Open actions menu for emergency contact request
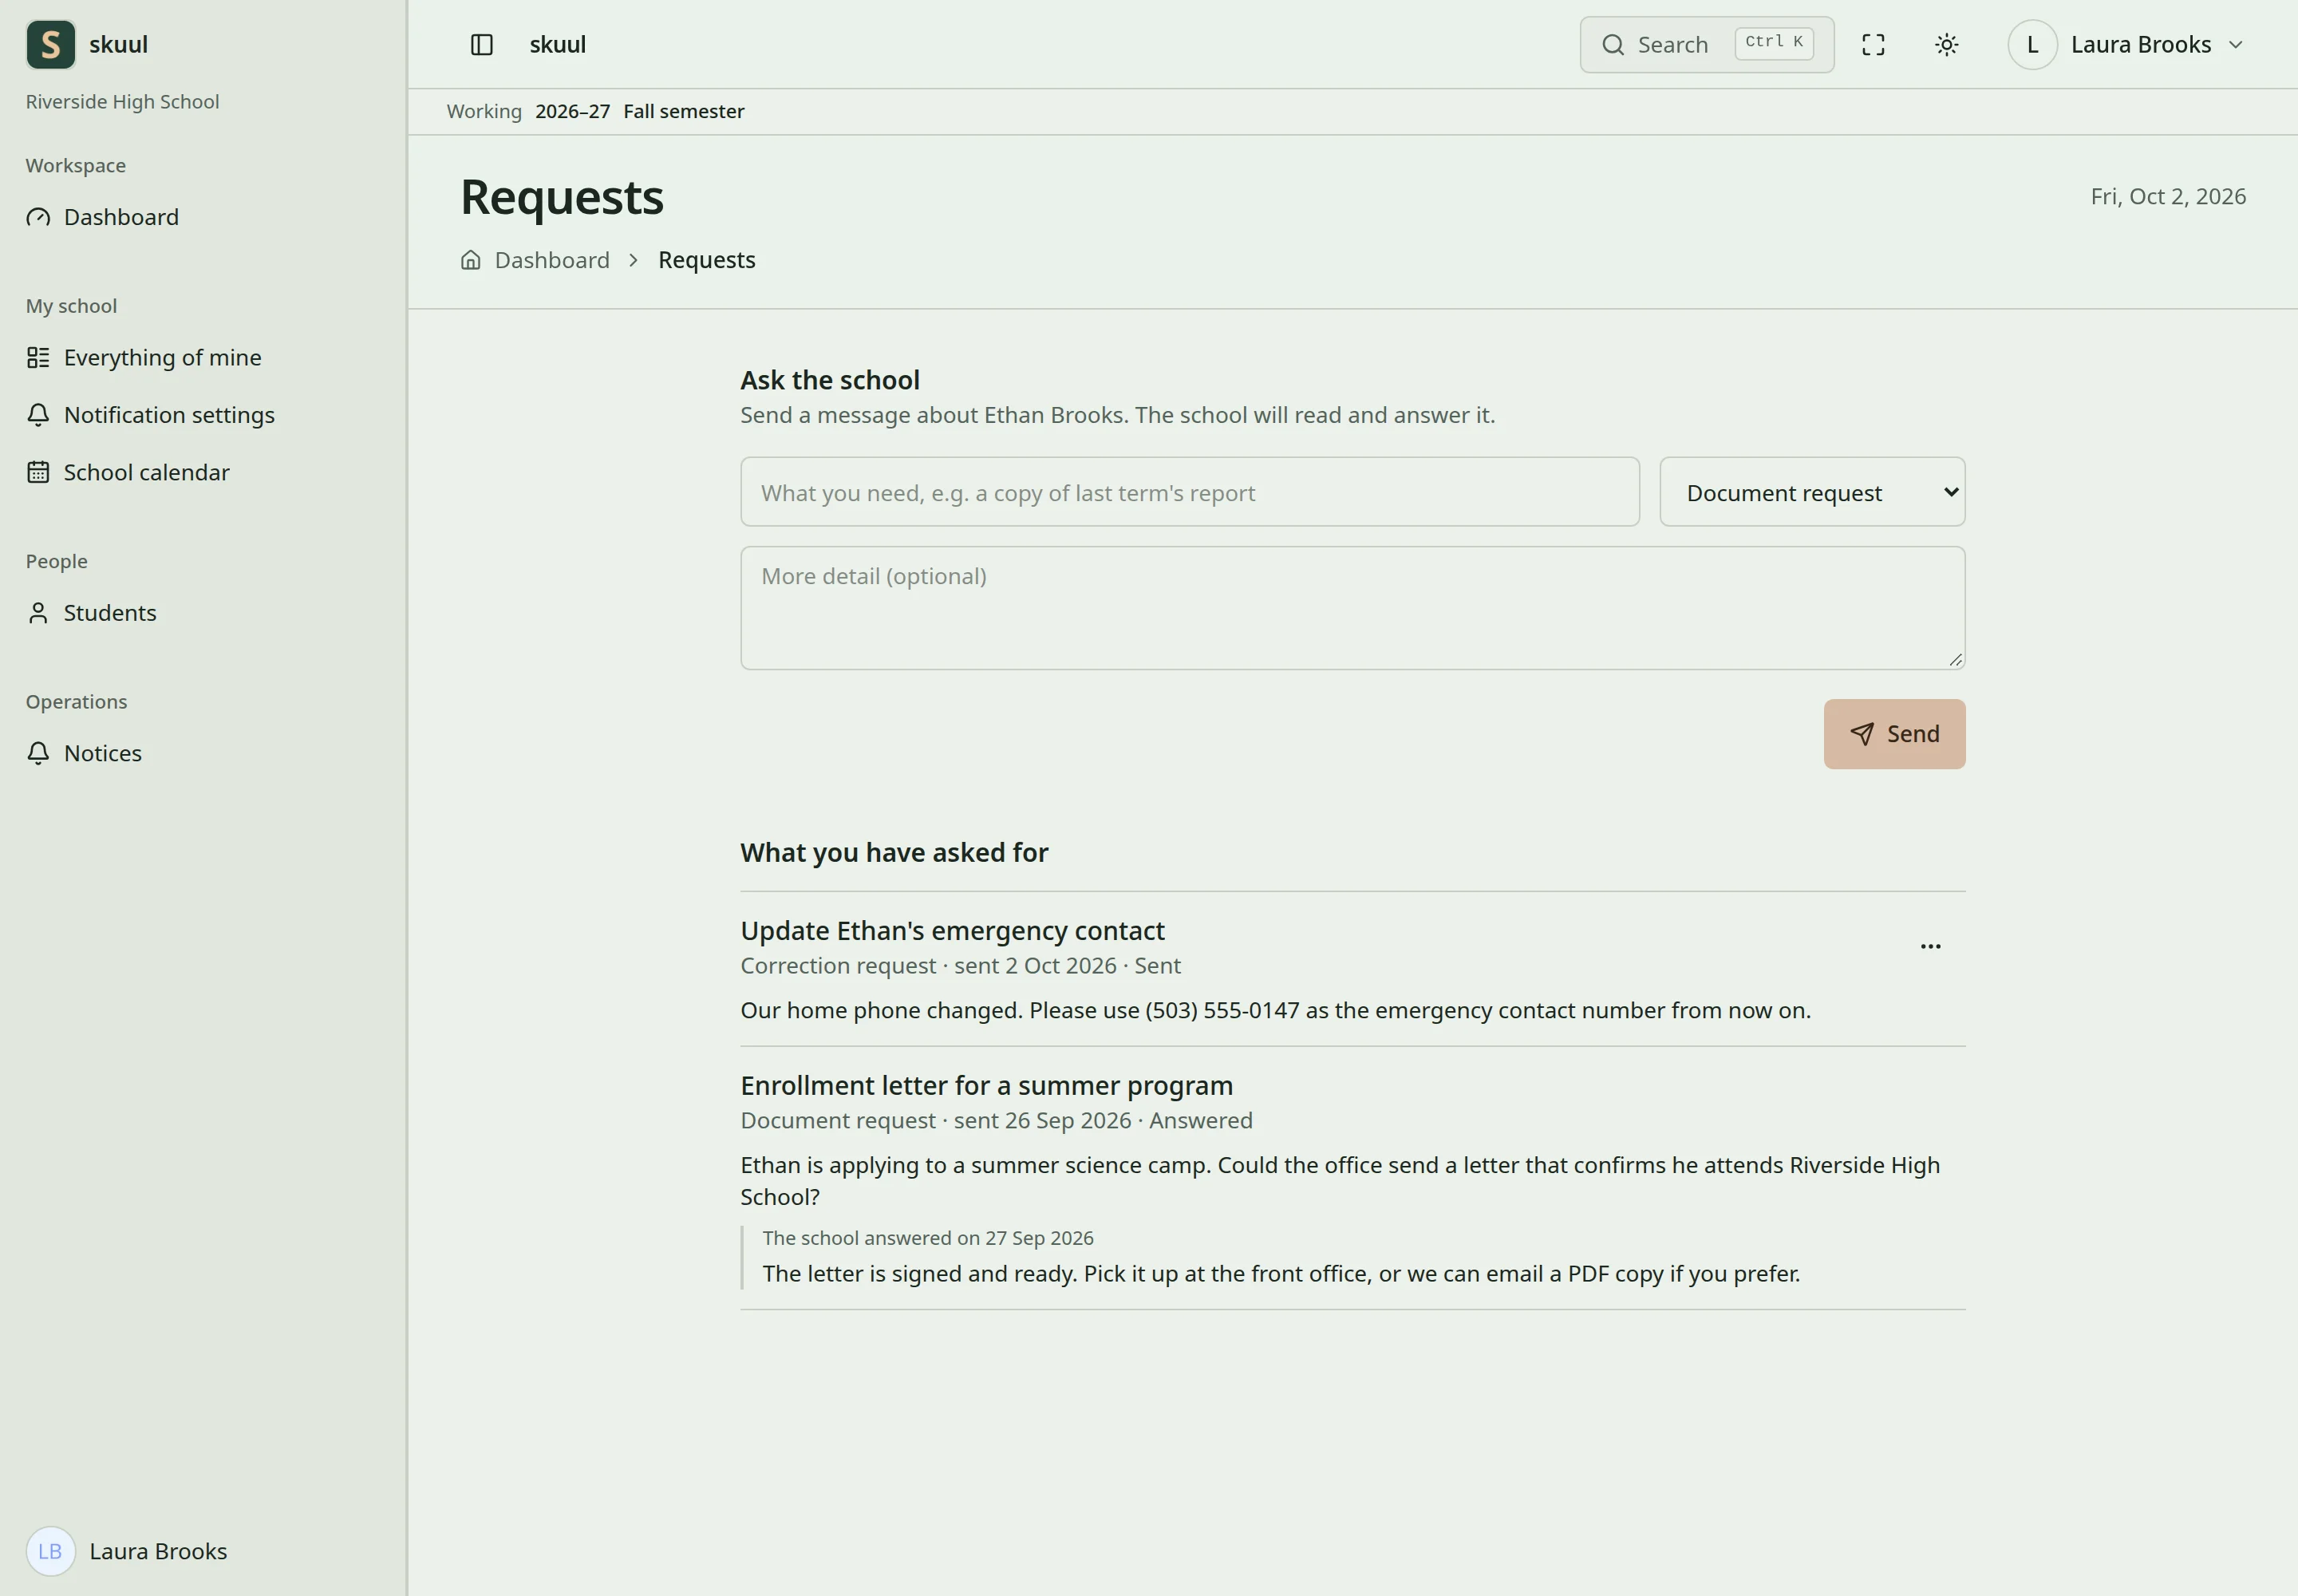The height and width of the screenshot is (1596, 2298). tap(1930, 946)
